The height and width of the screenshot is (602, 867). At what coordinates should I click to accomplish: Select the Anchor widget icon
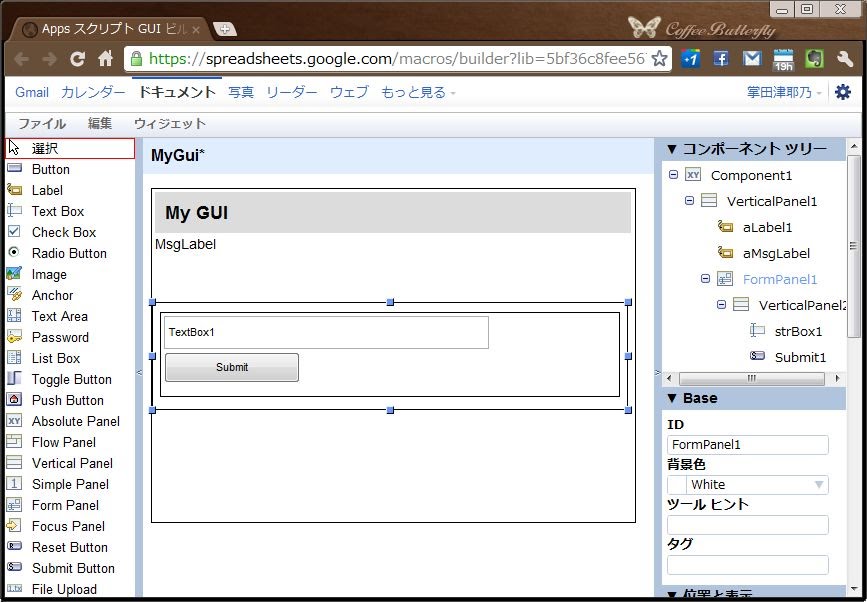click(14, 295)
